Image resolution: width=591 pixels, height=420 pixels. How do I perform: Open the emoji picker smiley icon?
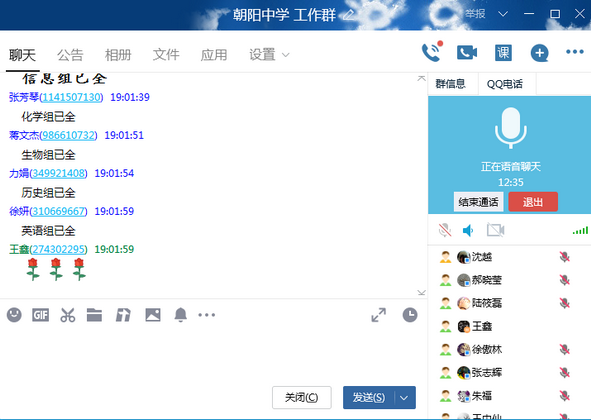pos(14,315)
